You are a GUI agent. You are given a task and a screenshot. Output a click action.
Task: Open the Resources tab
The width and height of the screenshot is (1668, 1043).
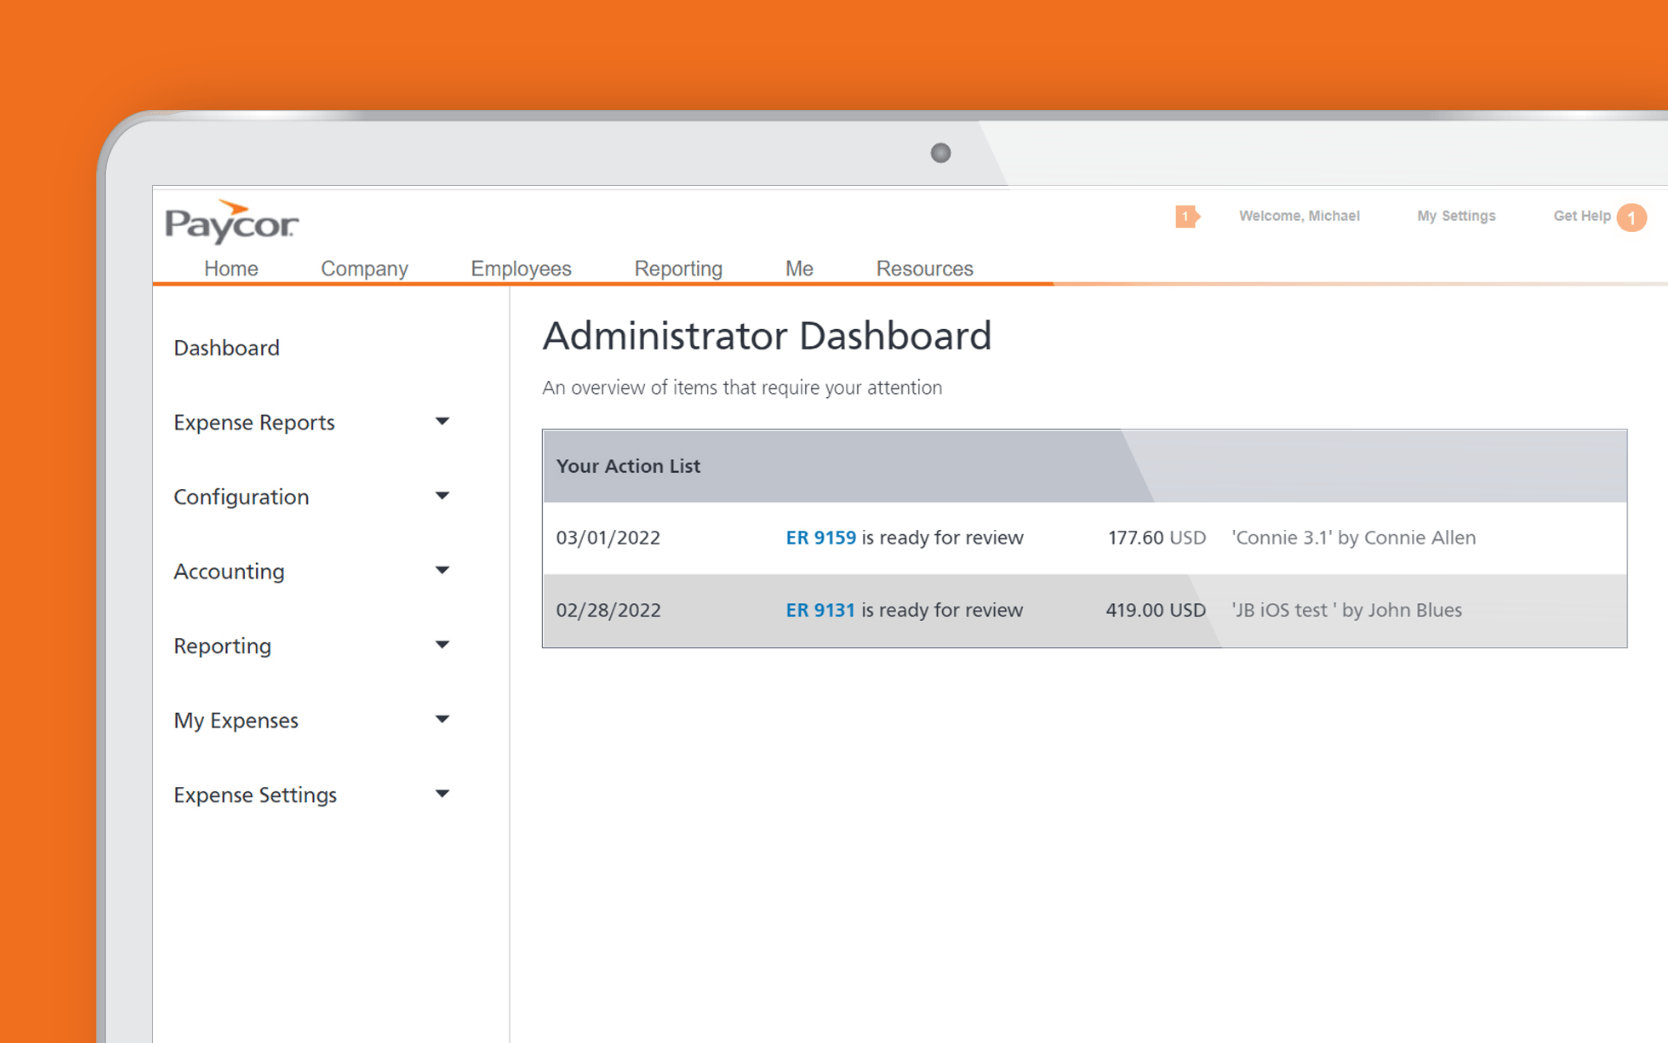pyautogui.click(x=924, y=268)
